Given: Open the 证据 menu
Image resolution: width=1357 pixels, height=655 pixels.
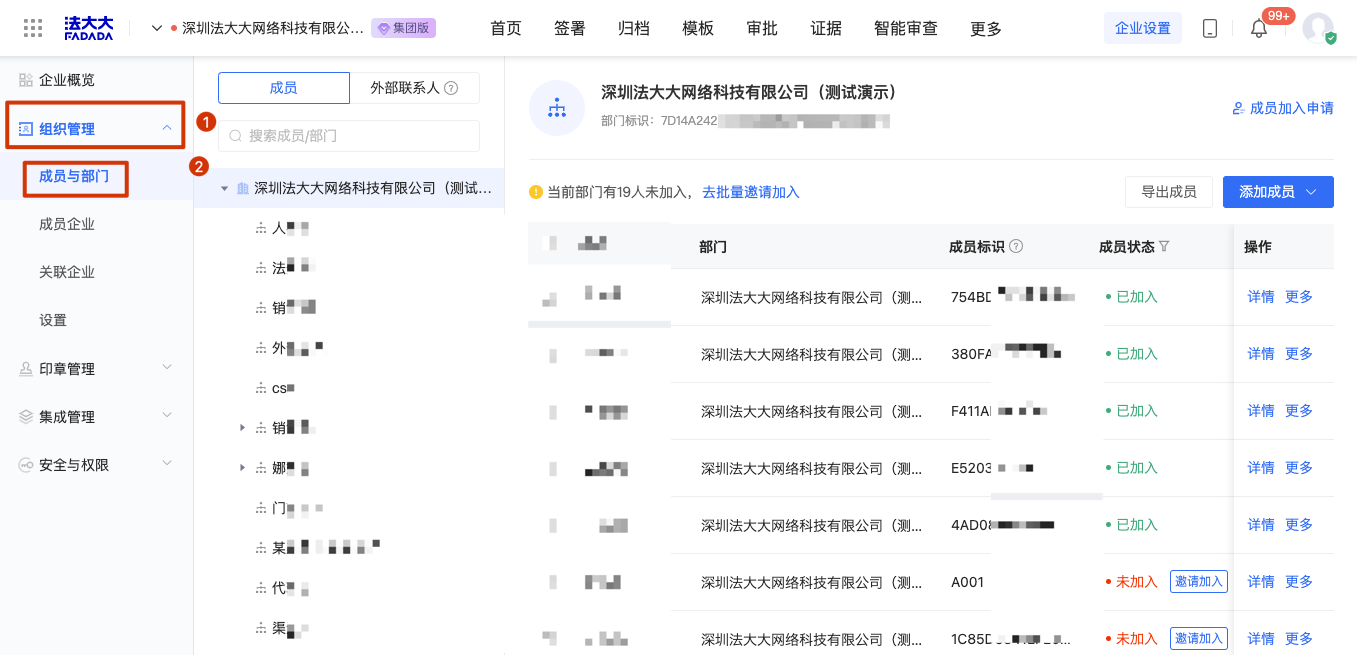Looking at the screenshot, I should 826,28.
